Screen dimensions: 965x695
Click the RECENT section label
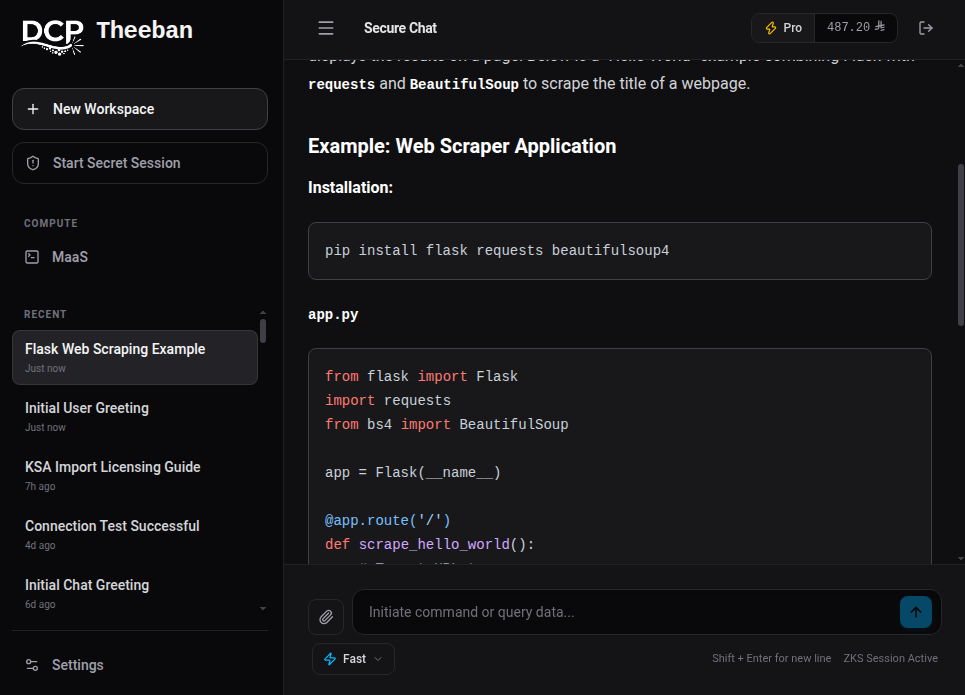point(45,314)
